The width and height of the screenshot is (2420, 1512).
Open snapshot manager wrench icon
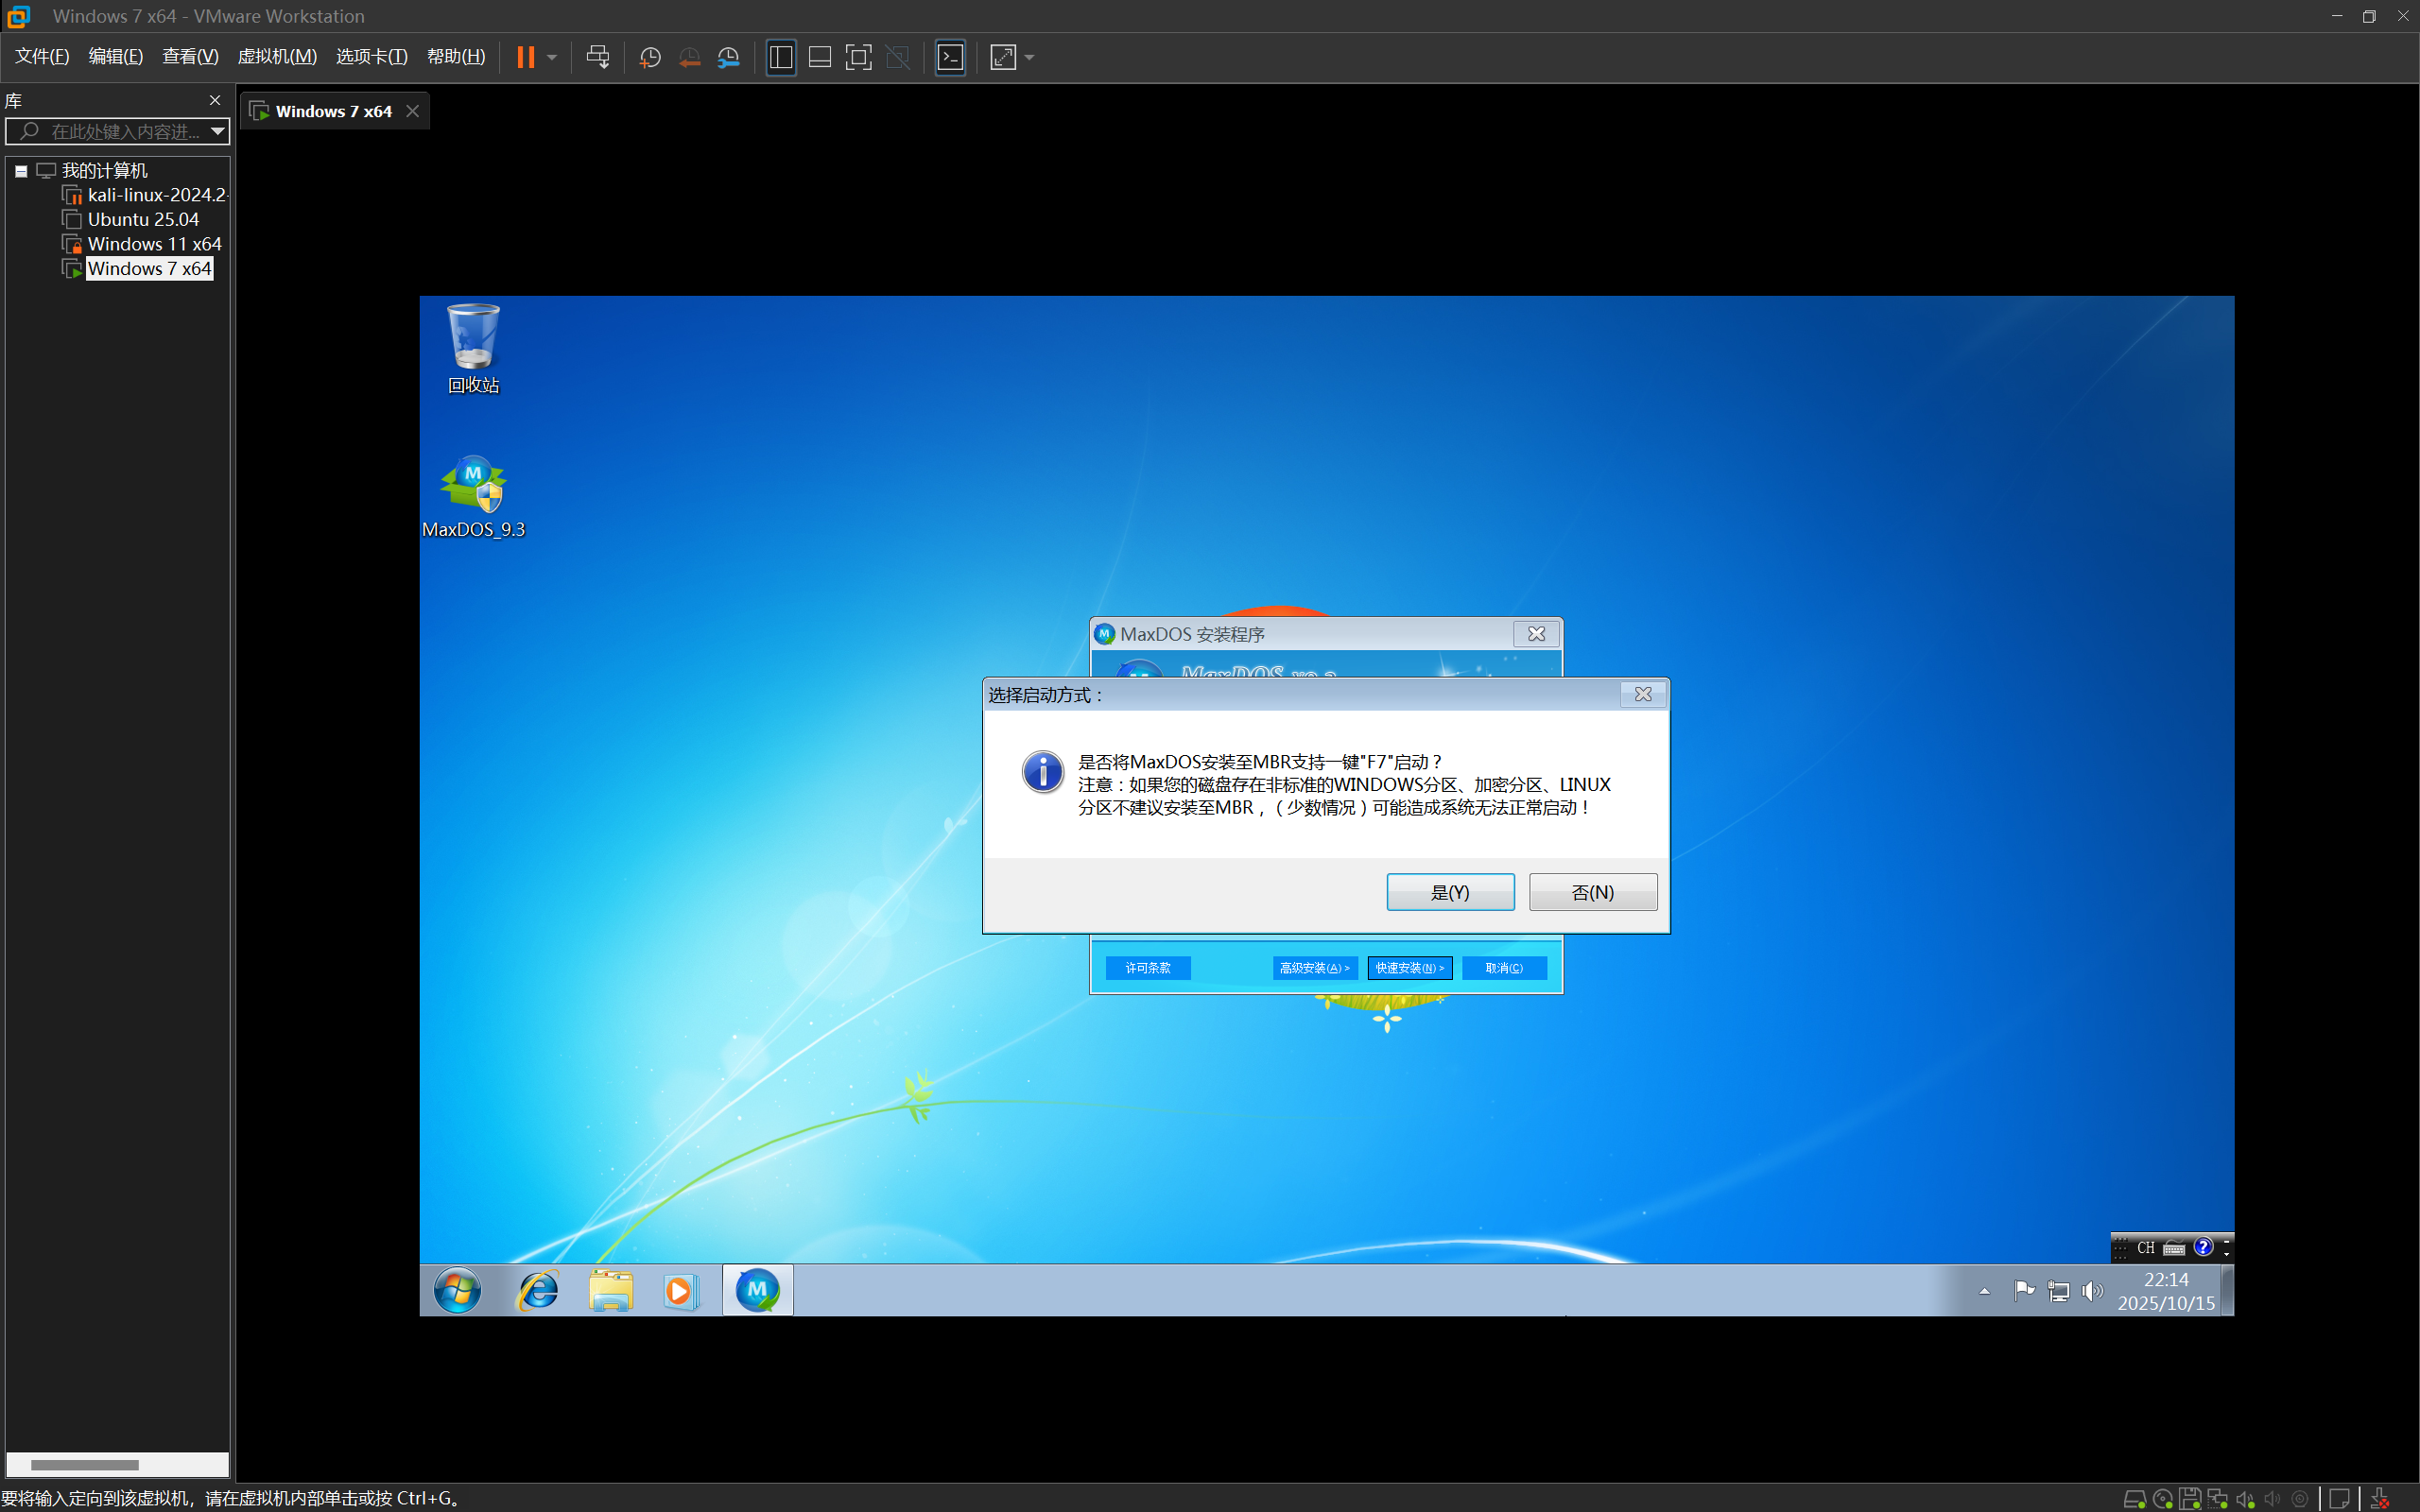[729, 57]
